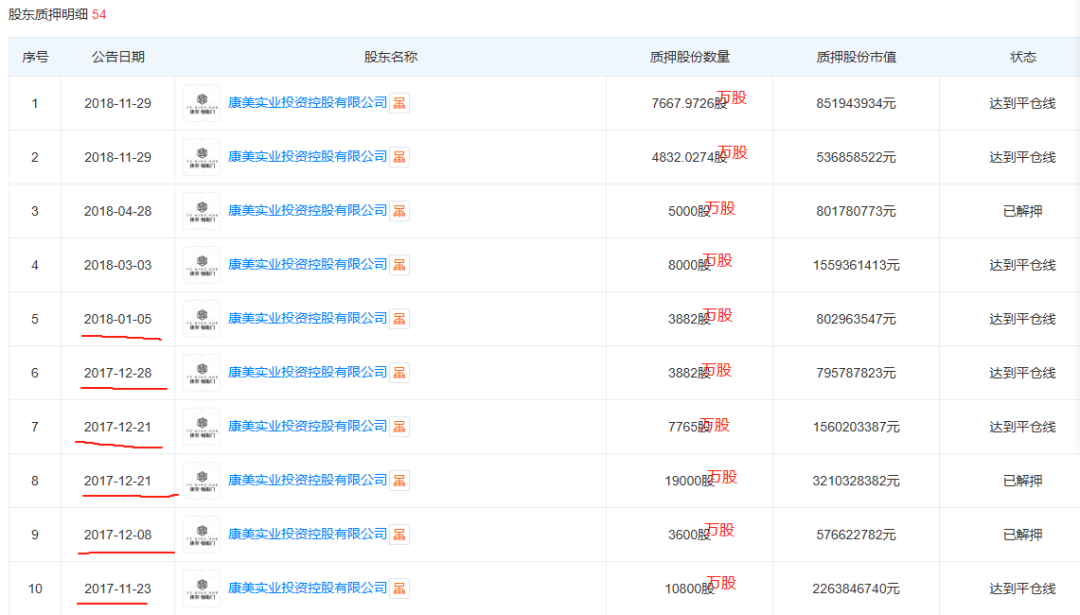Click the company logo in row 8
The height and width of the screenshot is (615, 1080).
[x=202, y=481]
